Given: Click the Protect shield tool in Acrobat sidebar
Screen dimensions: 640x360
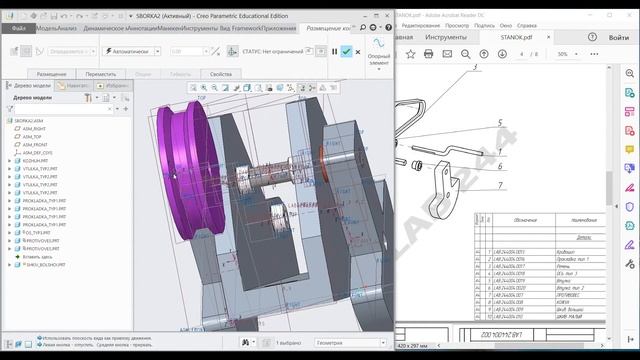Looking at the screenshot, I should (x=630, y=207).
